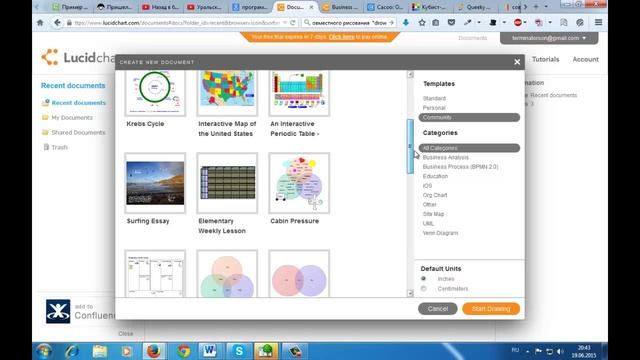640x360 pixels.
Task: Open the Firefox hamburger menu
Action: (598, 23)
